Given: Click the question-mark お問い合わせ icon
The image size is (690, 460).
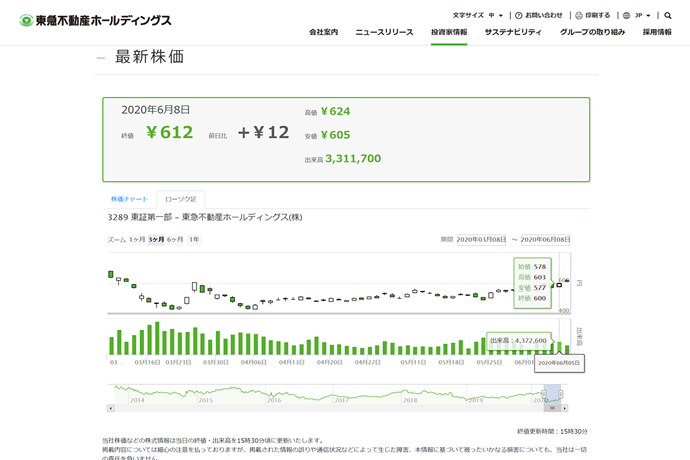Looking at the screenshot, I should (519, 15).
